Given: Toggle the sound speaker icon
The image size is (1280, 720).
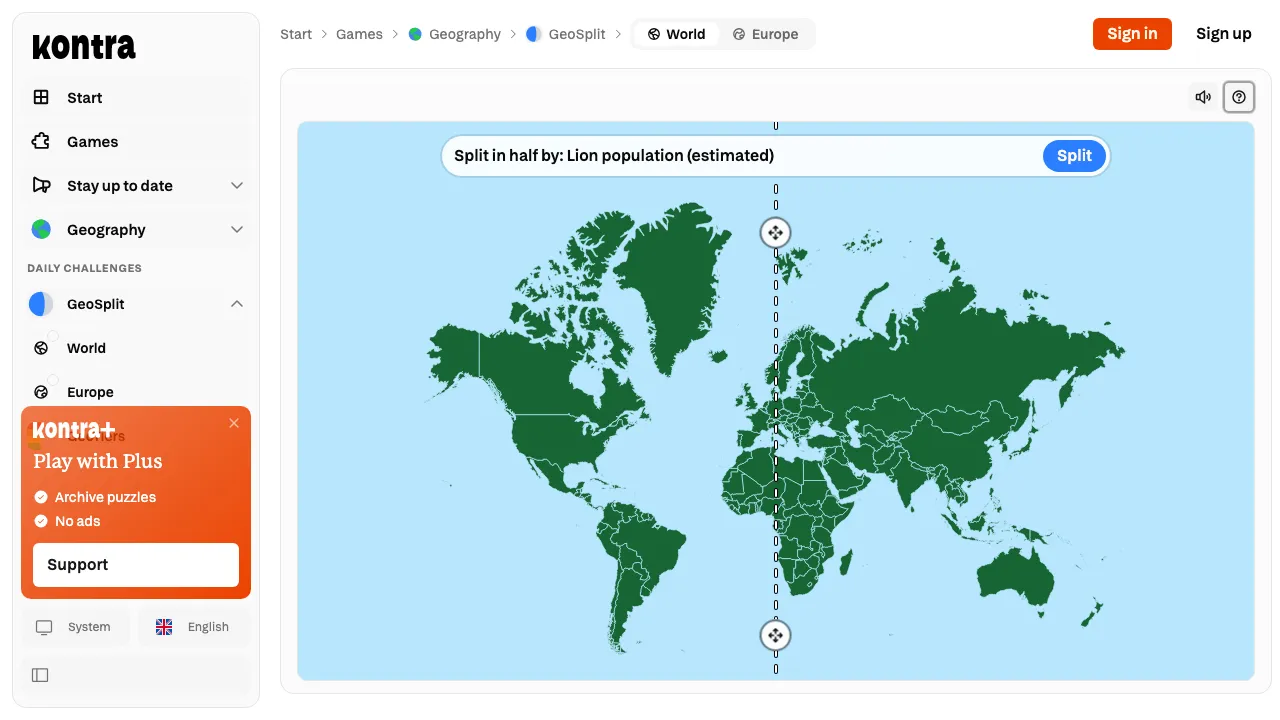Looking at the screenshot, I should [x=1203, y=97].
